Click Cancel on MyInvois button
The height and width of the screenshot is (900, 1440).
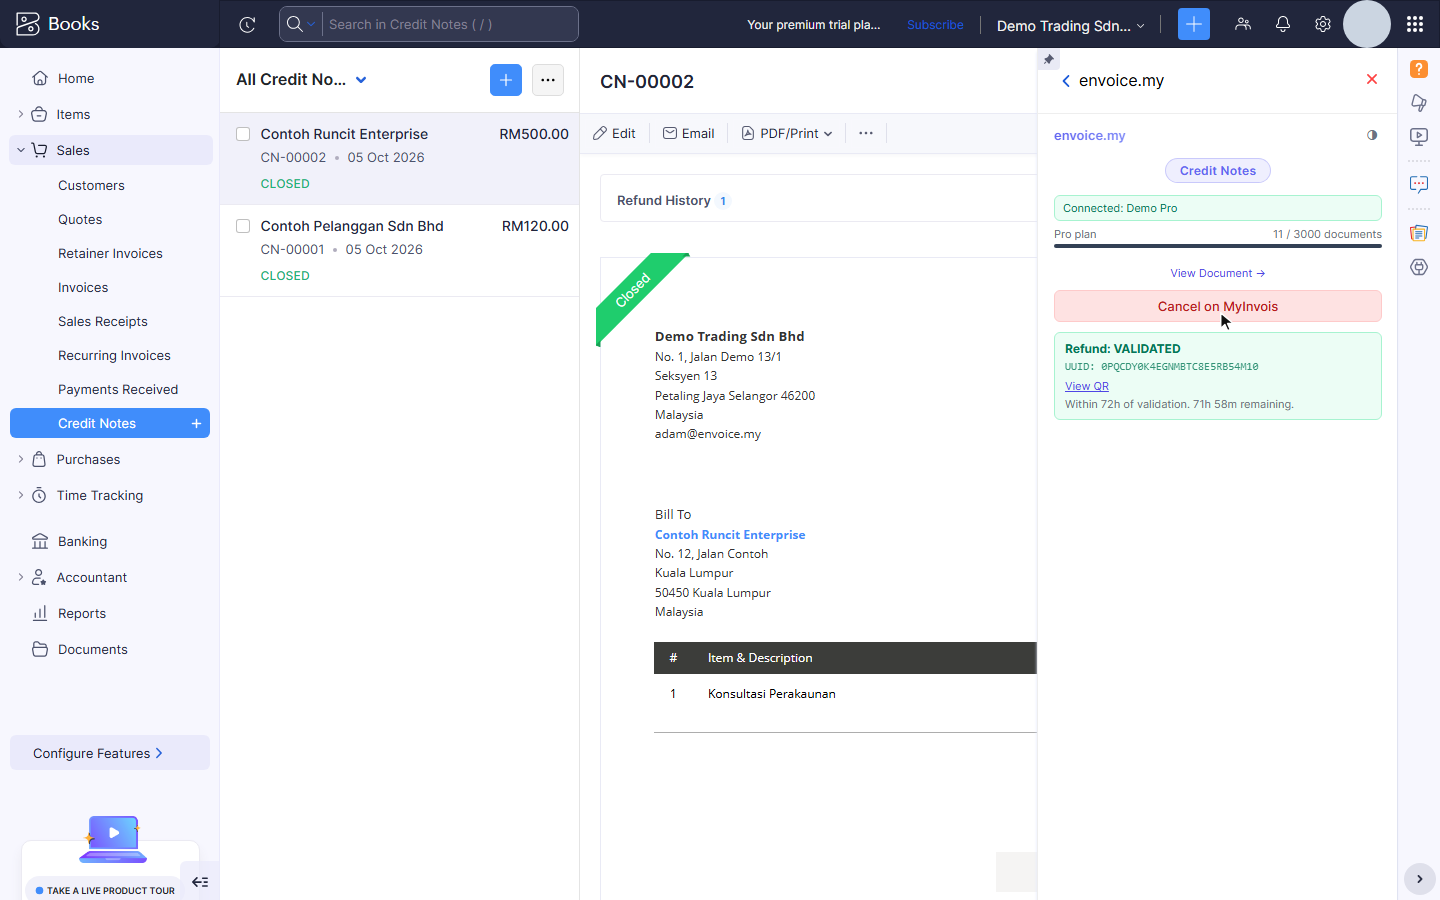(1218, 306)
